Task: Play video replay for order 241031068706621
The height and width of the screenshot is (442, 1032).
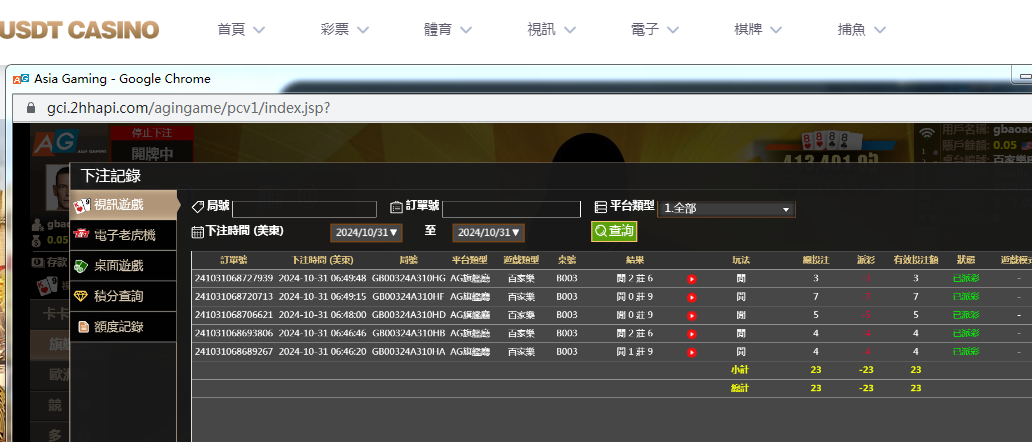Action: click(x=691, y=315)
